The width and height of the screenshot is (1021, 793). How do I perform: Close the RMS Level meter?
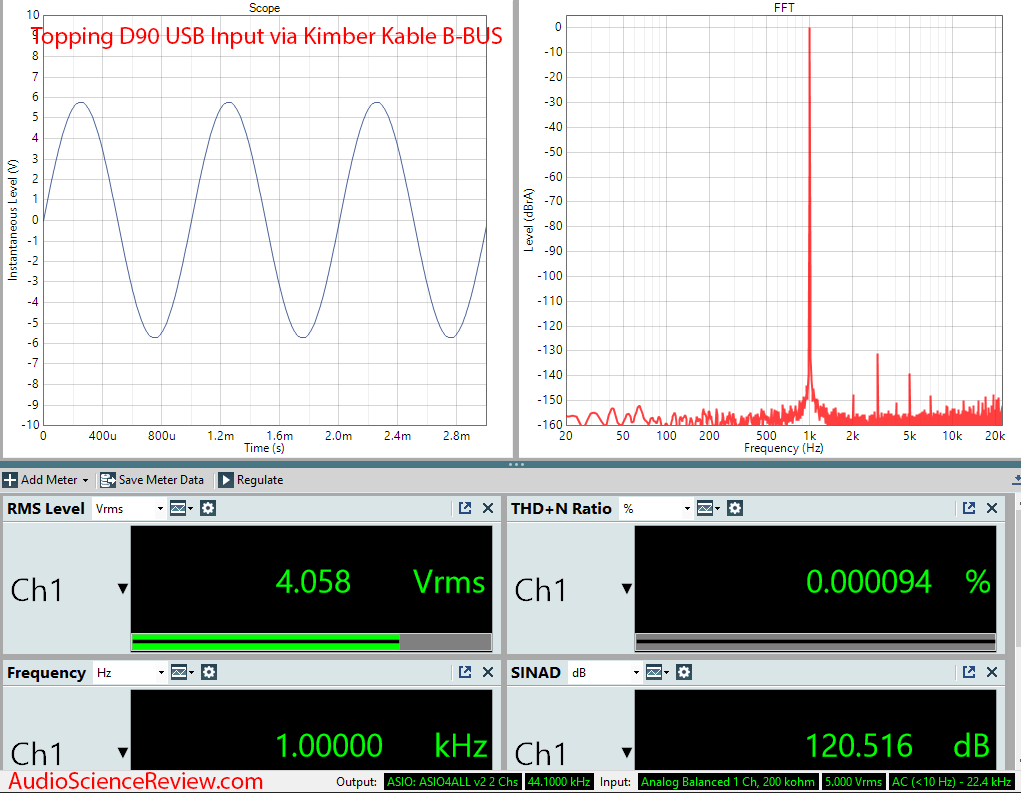[x=488, y=508]
